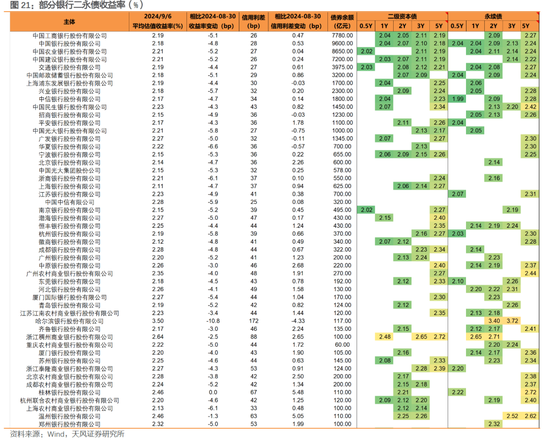This screenshot has width=550, height=442.
Task: Click the '2.48' yellow cell for 浙江稠州商业银行
Action: (x=384, y=337)
